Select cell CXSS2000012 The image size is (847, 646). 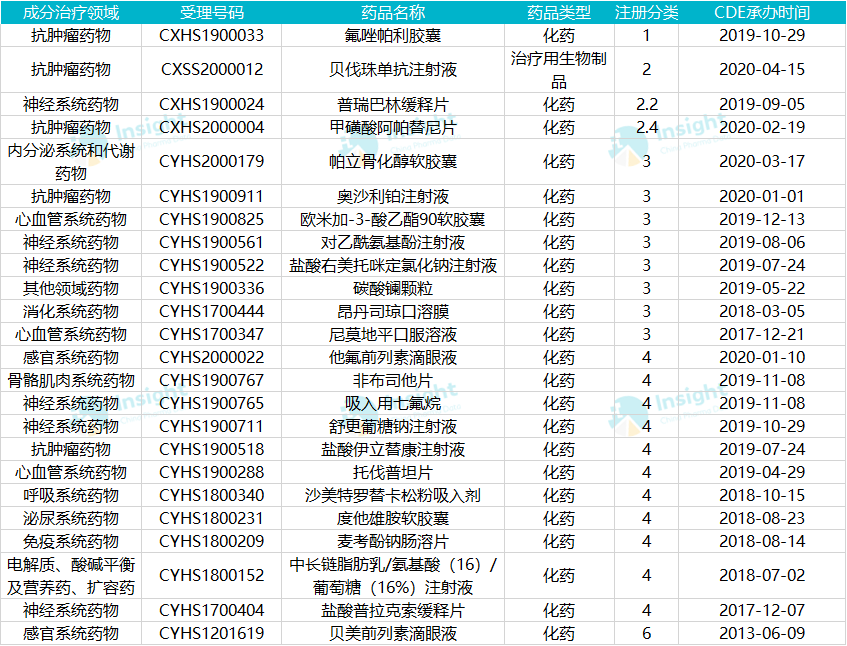coord(212,70)
